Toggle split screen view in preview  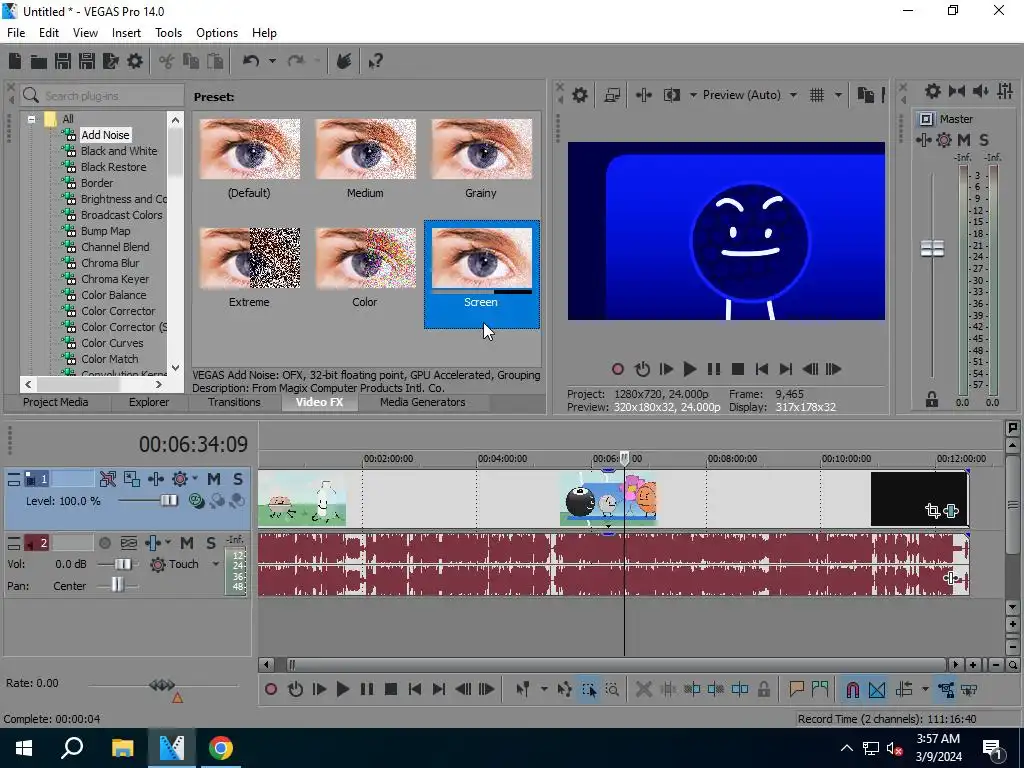[672, 95]
